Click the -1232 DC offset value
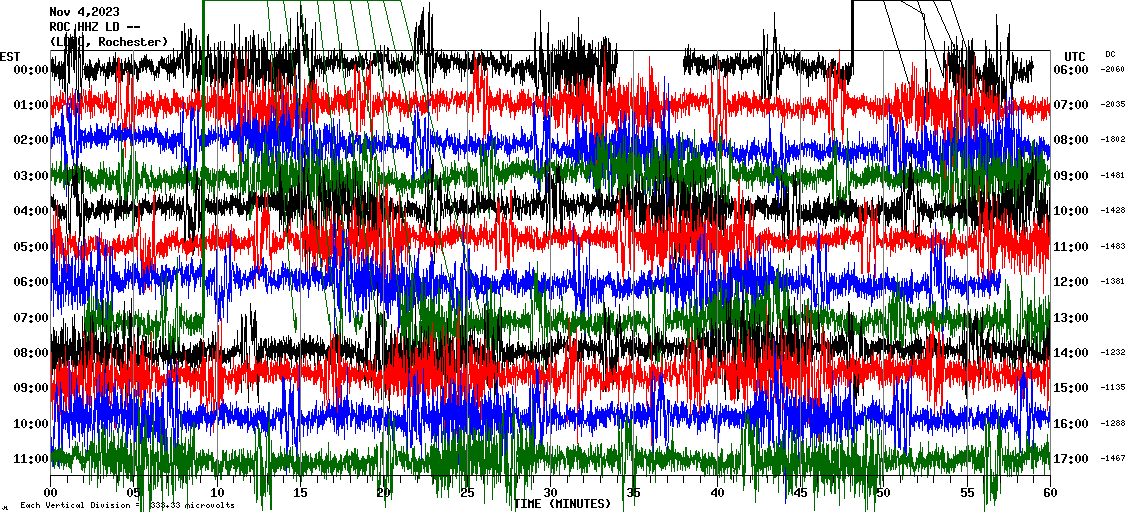 point(1113,353)
